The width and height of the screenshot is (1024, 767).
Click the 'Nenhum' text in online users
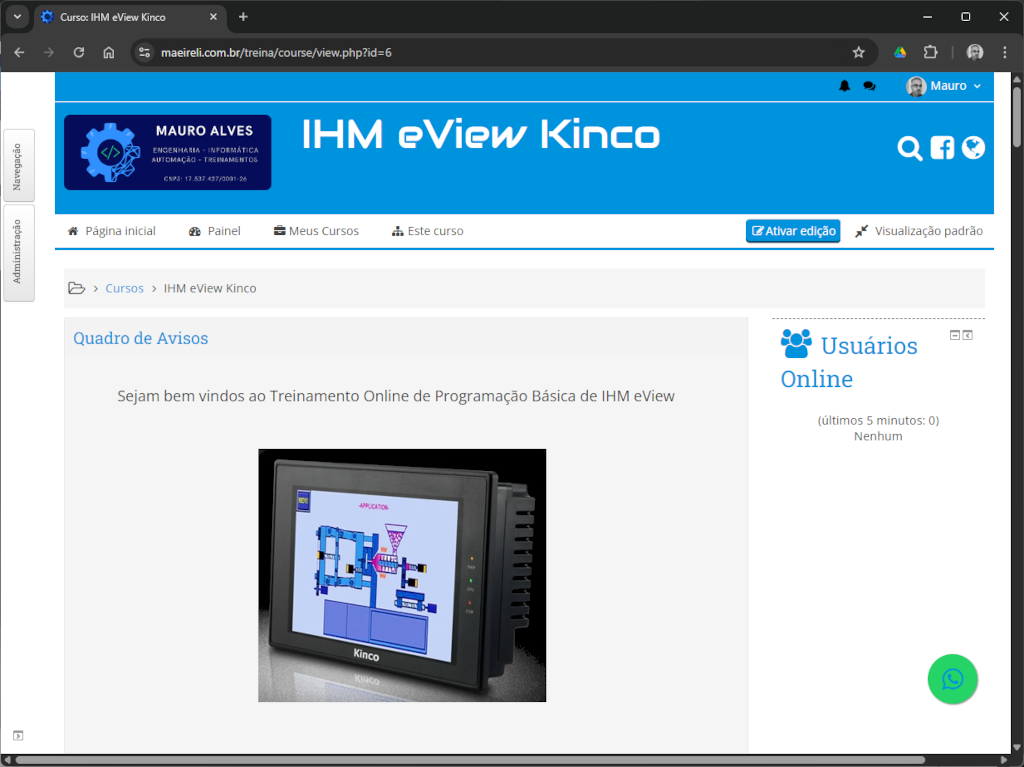coord(878,436)
